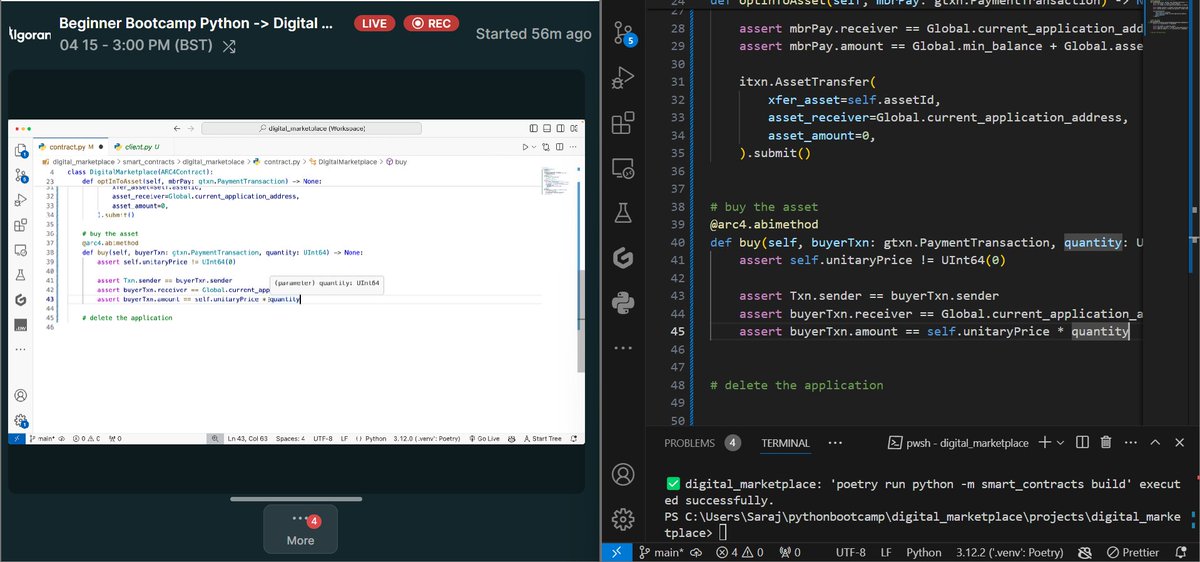Create a new terminal with the plus icon
The width and height of the screenshot is (1200, 562).
pyautogui.click(x=1044, y=442)
